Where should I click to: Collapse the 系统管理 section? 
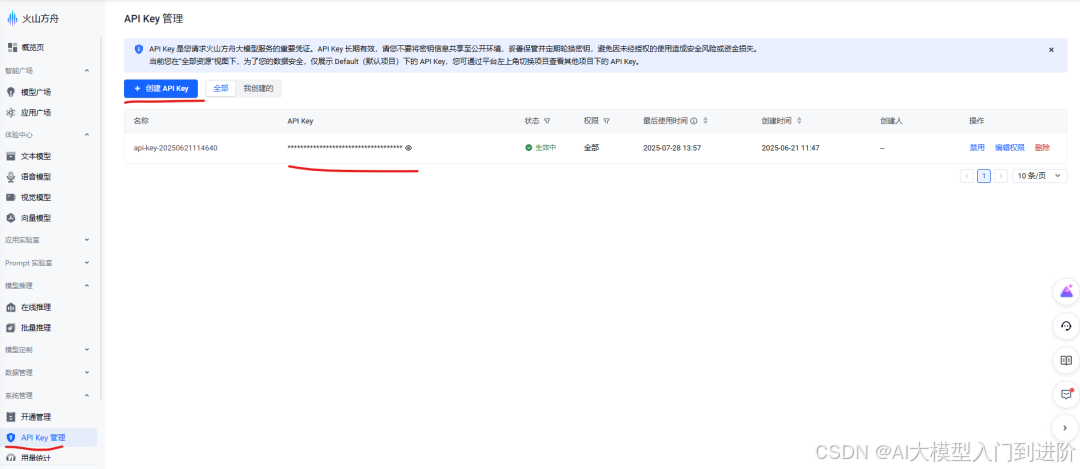[x=87, y=395]
